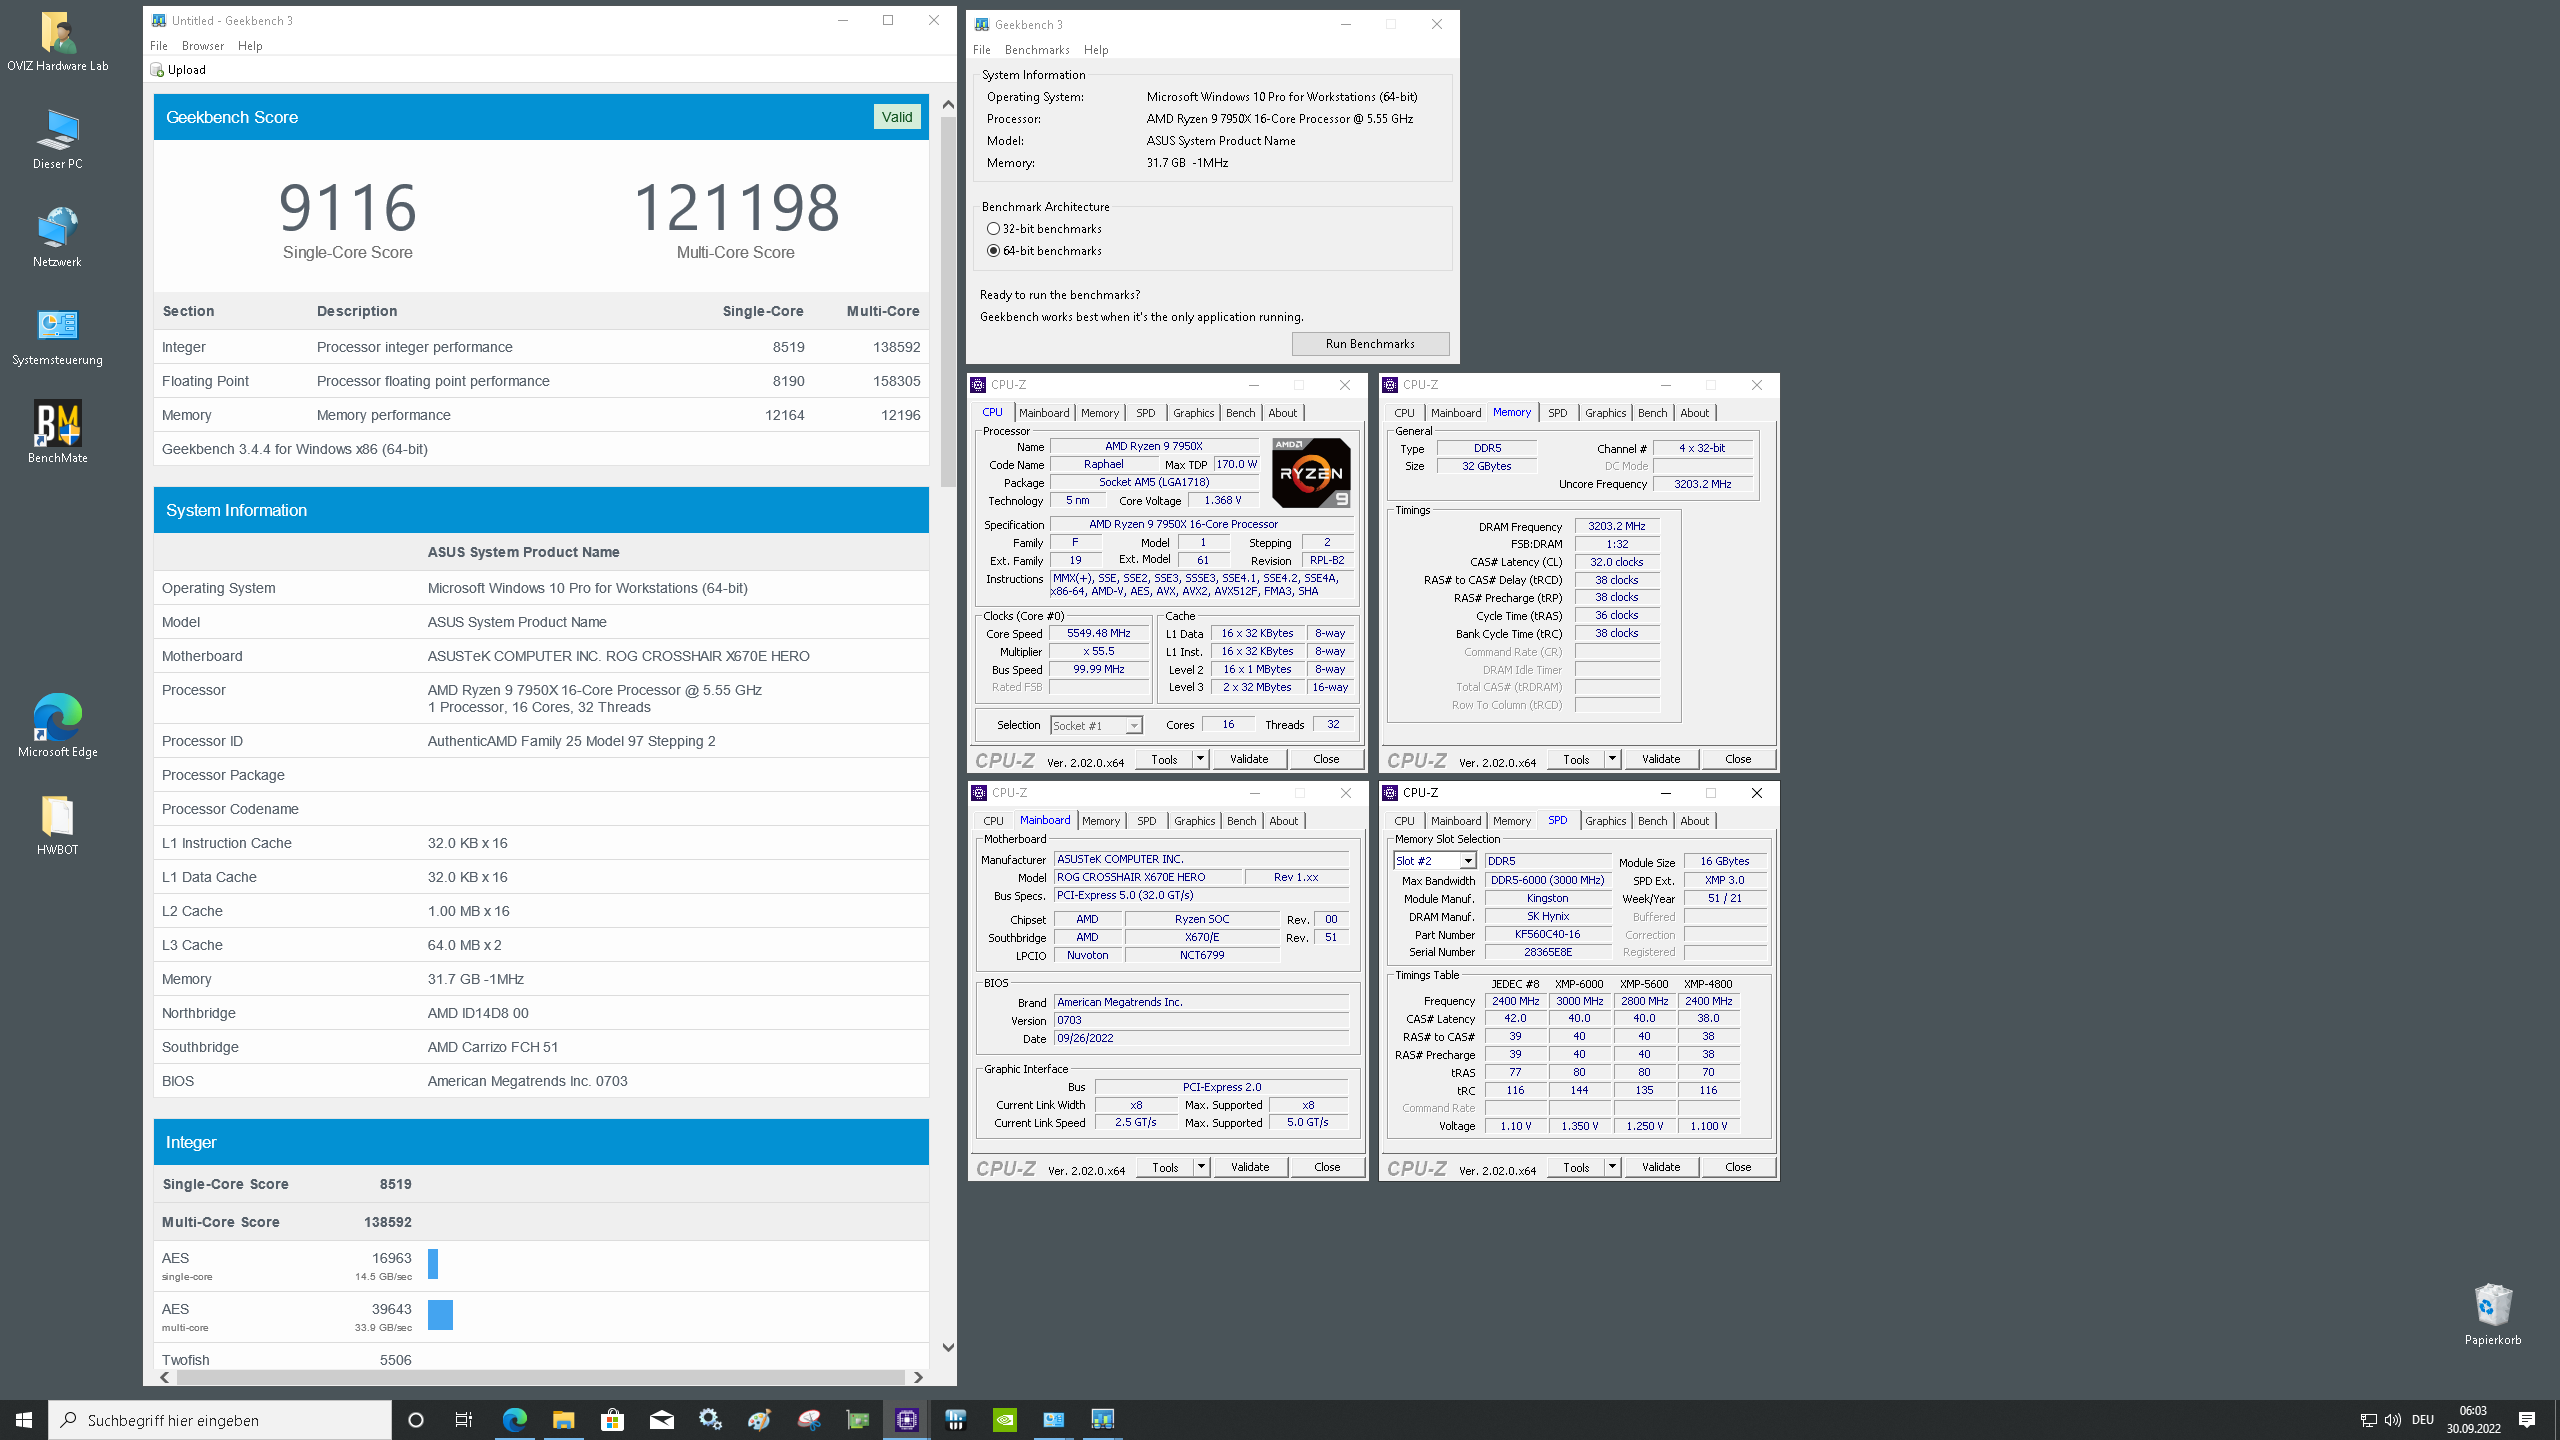2560x1440 pixels.
Task: Click scroll right arrow in Geekbench results
Action: point(917,1377)
